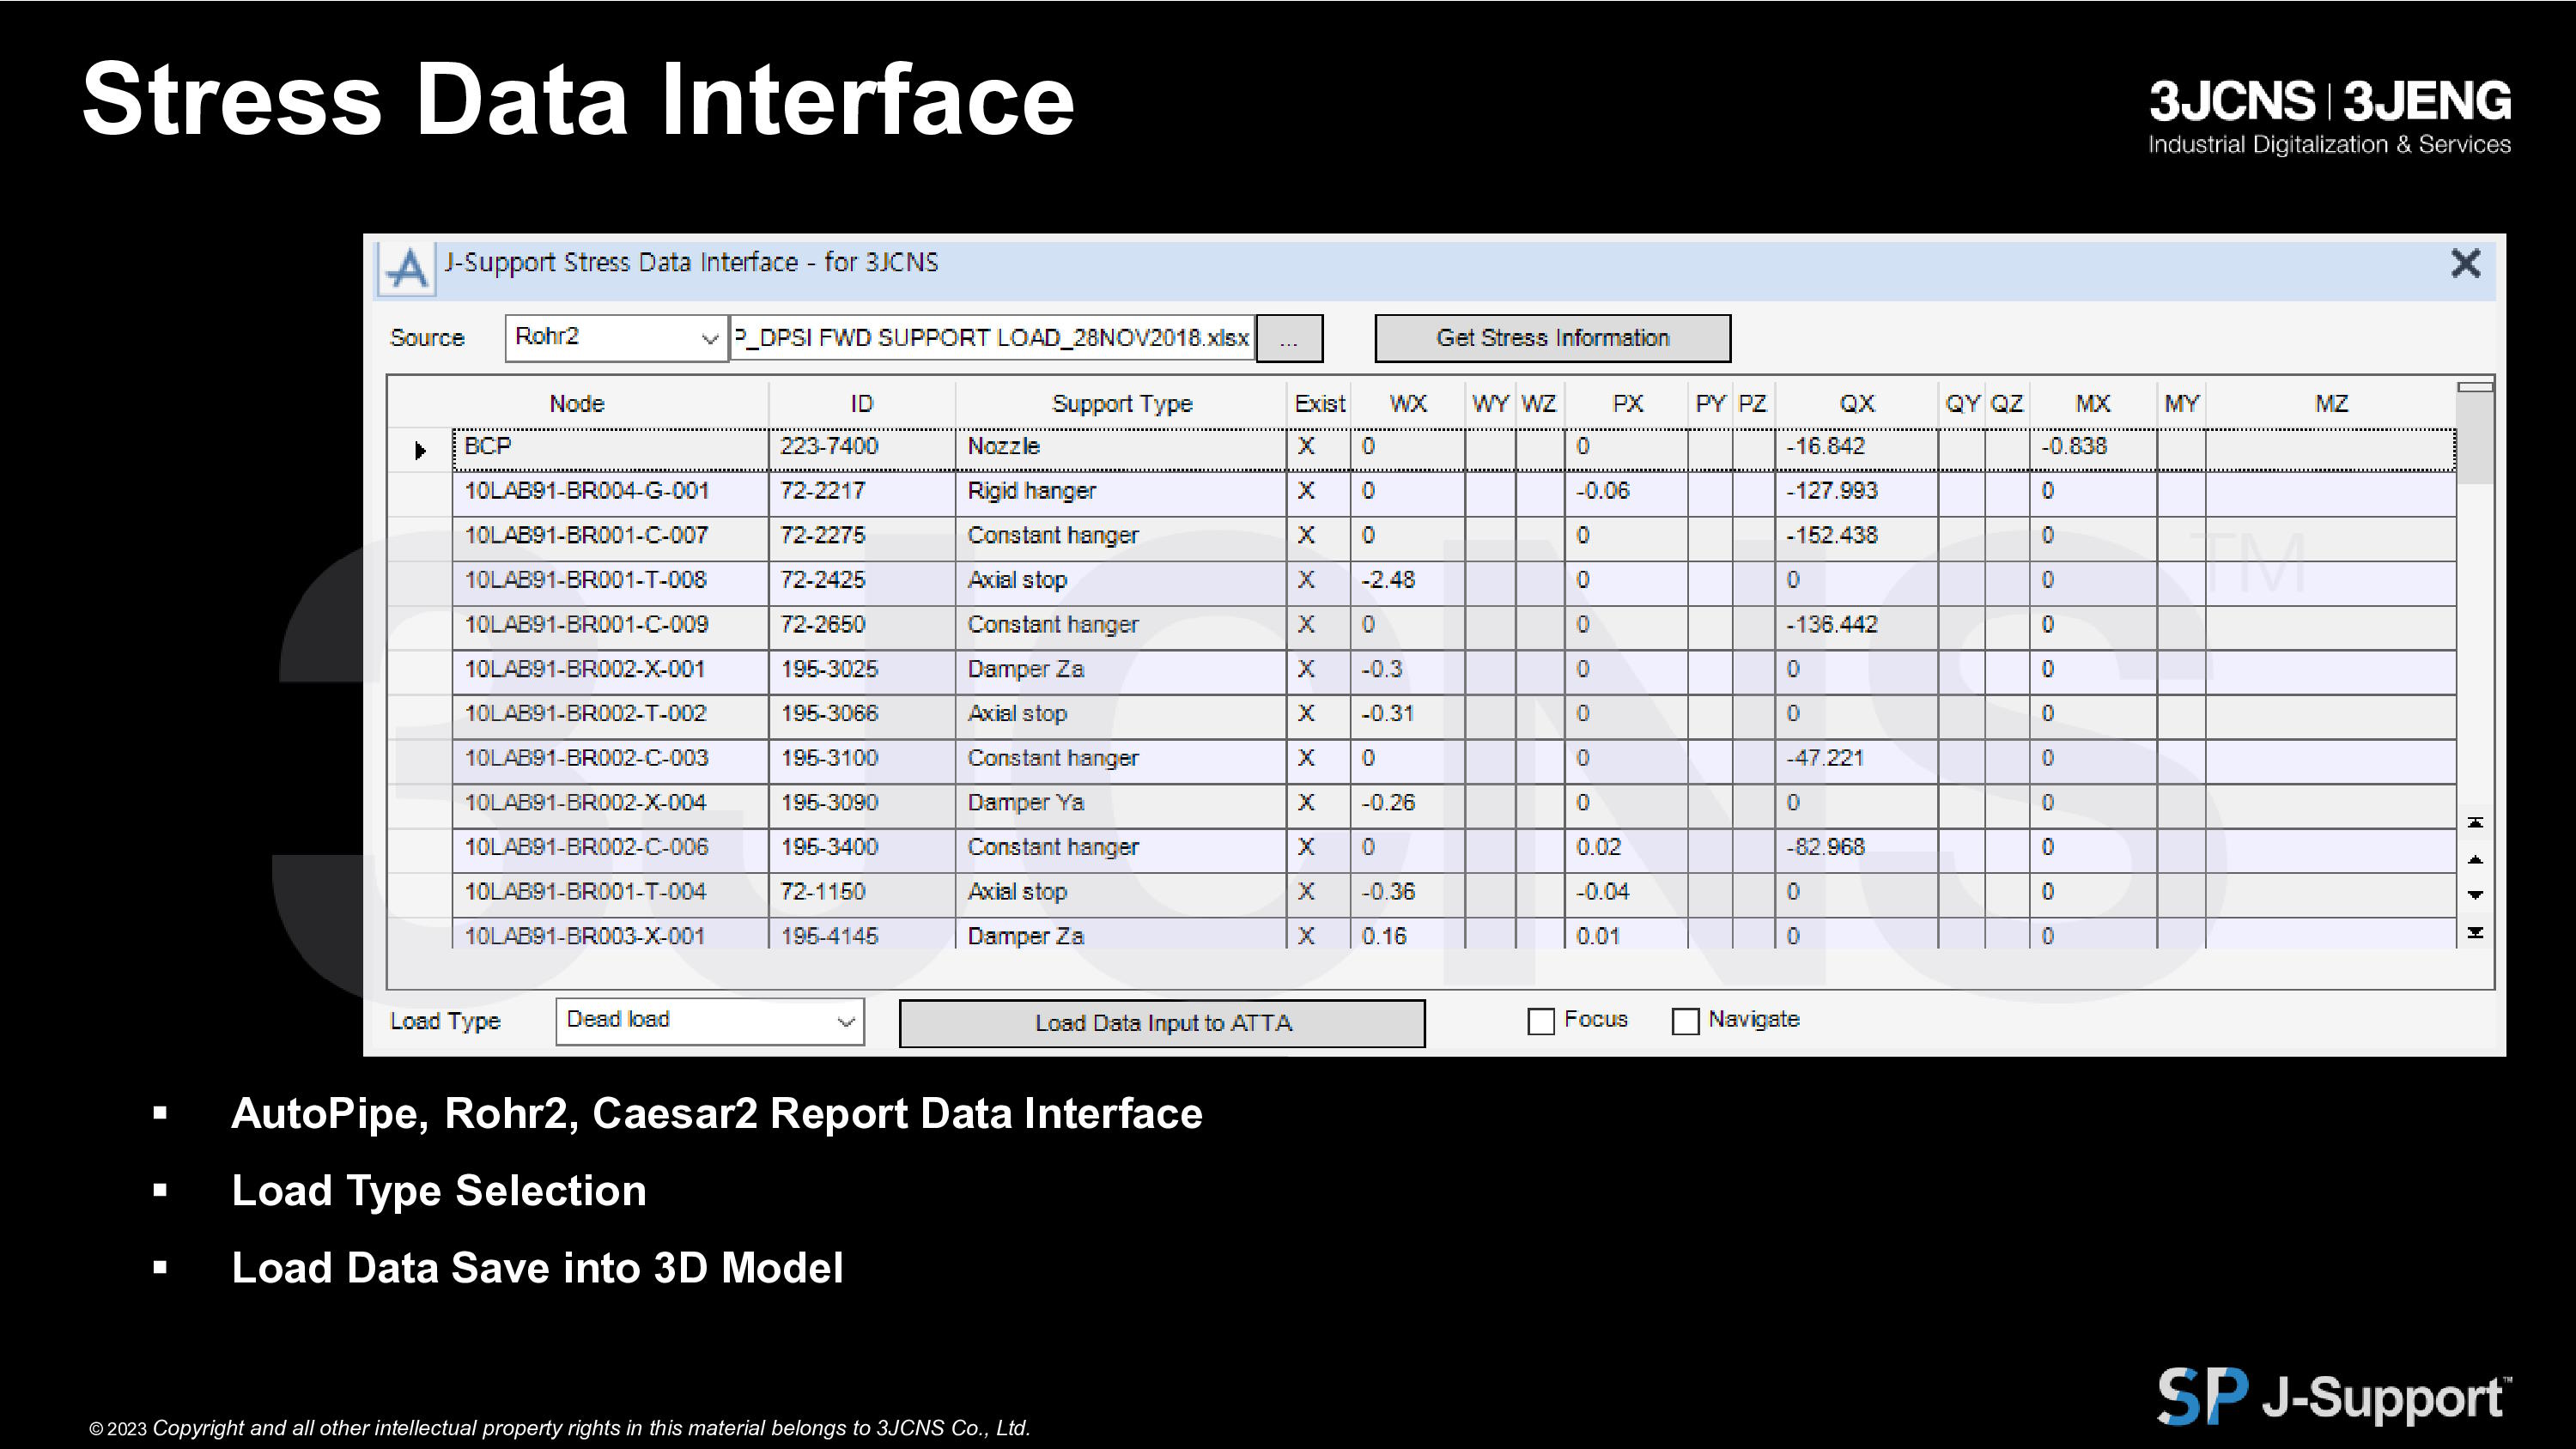2576x1449 pixels.
Task: Sort by the ID column header
Action: (x=861, y=403)
